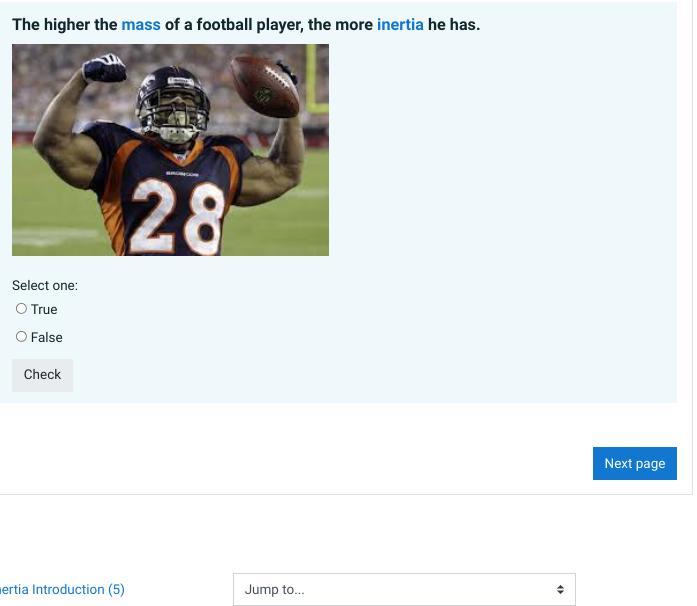Click the "True" answer label text
697x606 pixels.
(x=44, y=309)
